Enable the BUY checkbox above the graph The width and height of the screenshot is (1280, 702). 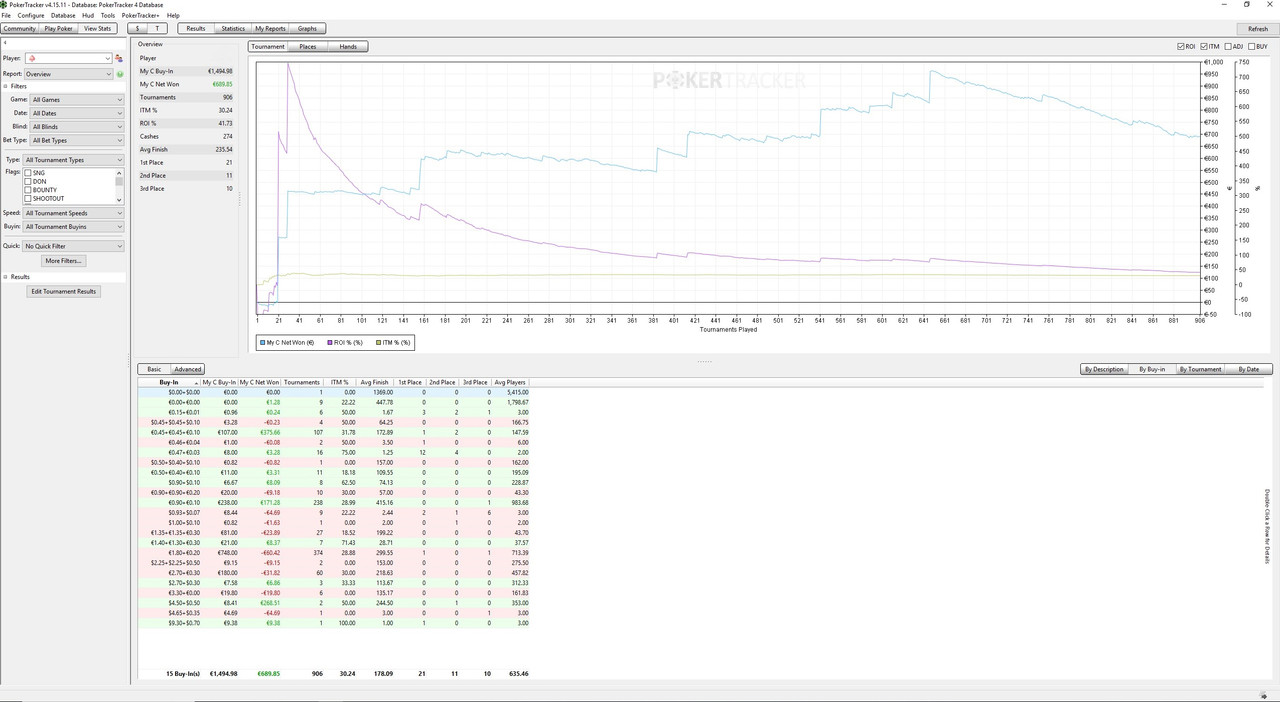tap(1251, 46)
